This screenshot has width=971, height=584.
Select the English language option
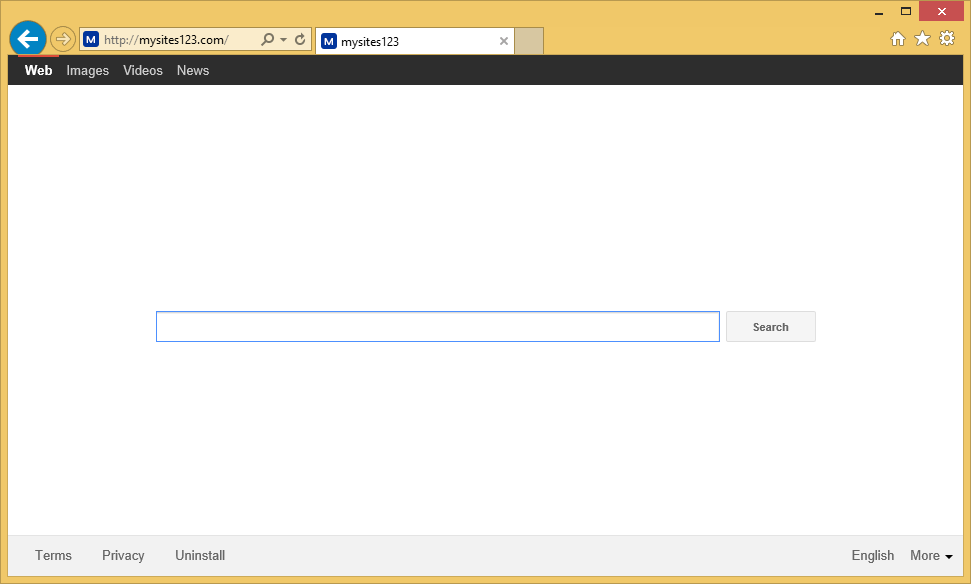point(872,556)
